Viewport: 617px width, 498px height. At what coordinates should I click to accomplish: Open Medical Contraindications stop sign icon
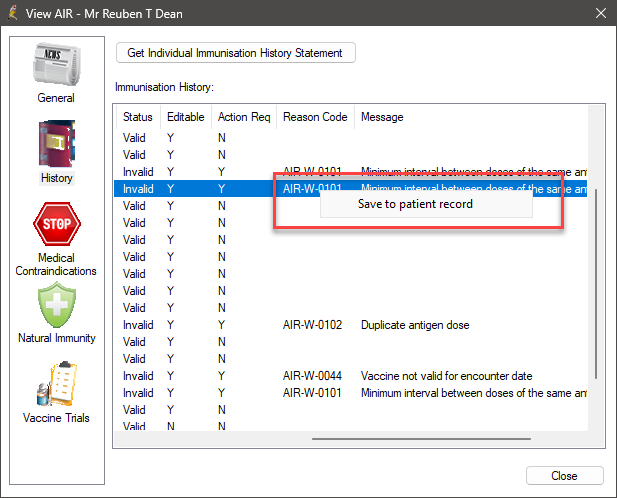[56, 224]
